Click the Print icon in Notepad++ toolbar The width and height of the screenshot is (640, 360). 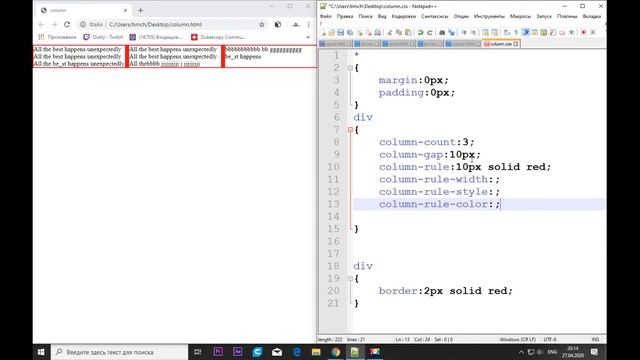coord(378,33)
